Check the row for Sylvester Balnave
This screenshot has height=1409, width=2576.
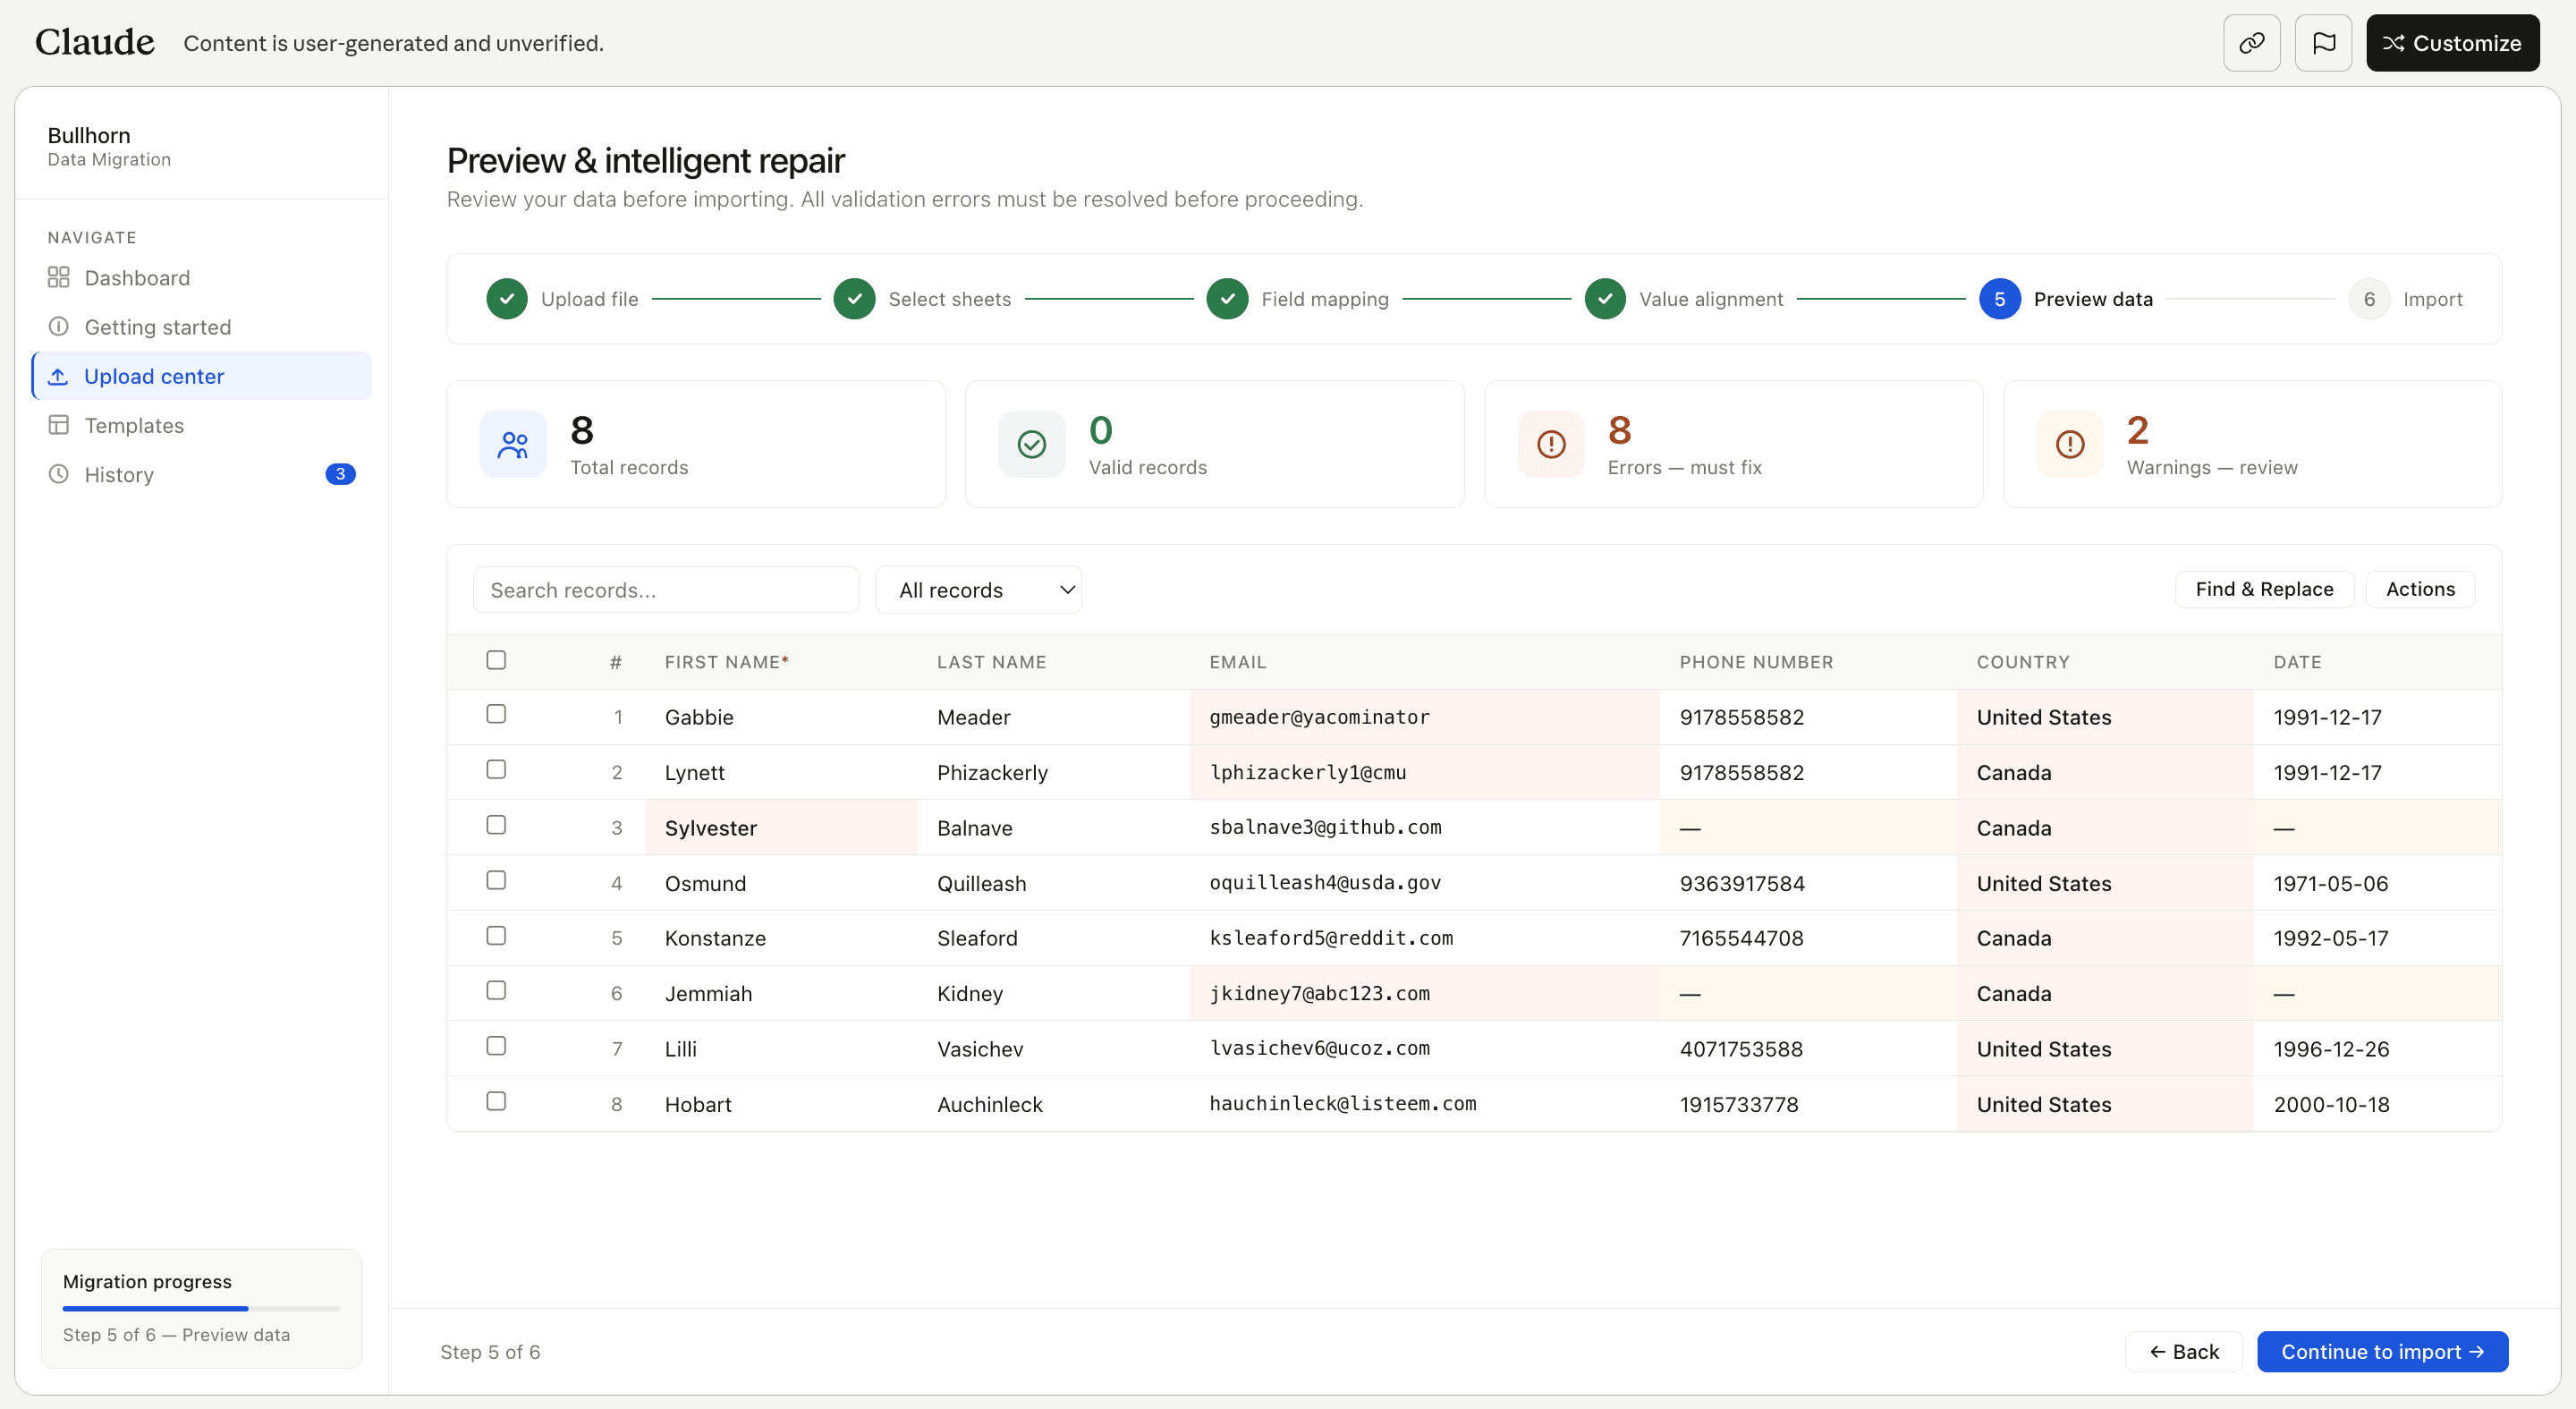coord(496,825)
